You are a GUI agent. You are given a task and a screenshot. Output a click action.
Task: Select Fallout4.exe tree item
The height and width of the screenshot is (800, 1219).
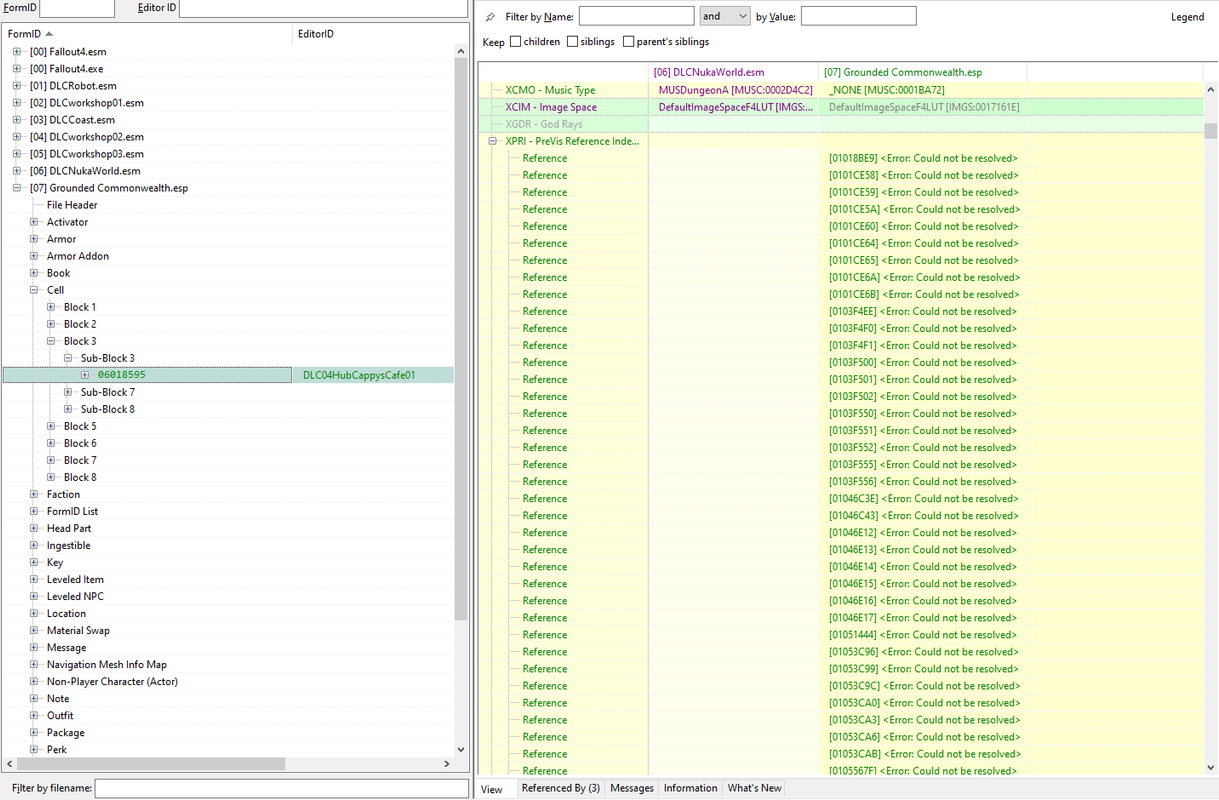point(66,69)
